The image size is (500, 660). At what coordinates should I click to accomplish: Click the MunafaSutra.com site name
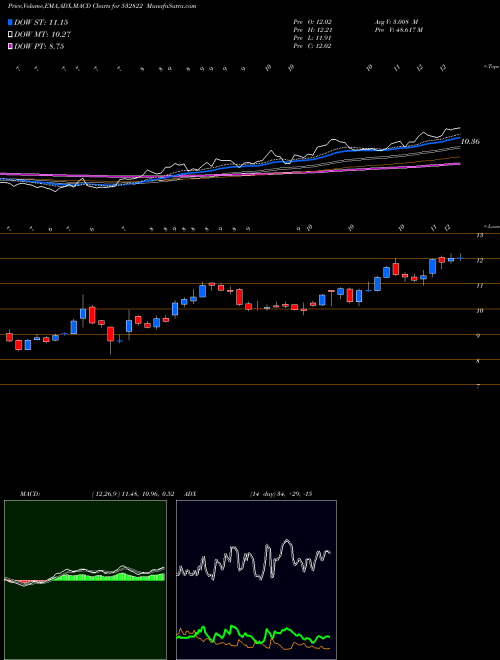tap(173, 7)
